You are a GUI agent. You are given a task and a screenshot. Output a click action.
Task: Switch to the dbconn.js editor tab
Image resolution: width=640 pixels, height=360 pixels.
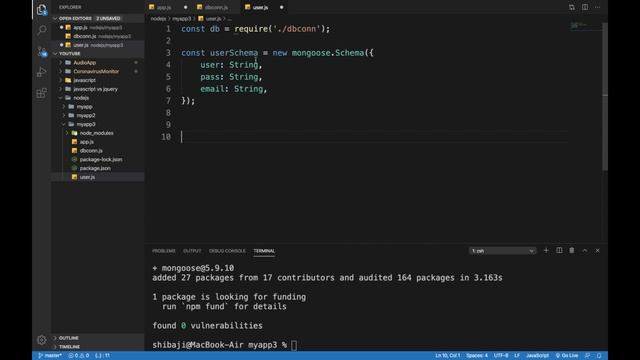point(216,7)
